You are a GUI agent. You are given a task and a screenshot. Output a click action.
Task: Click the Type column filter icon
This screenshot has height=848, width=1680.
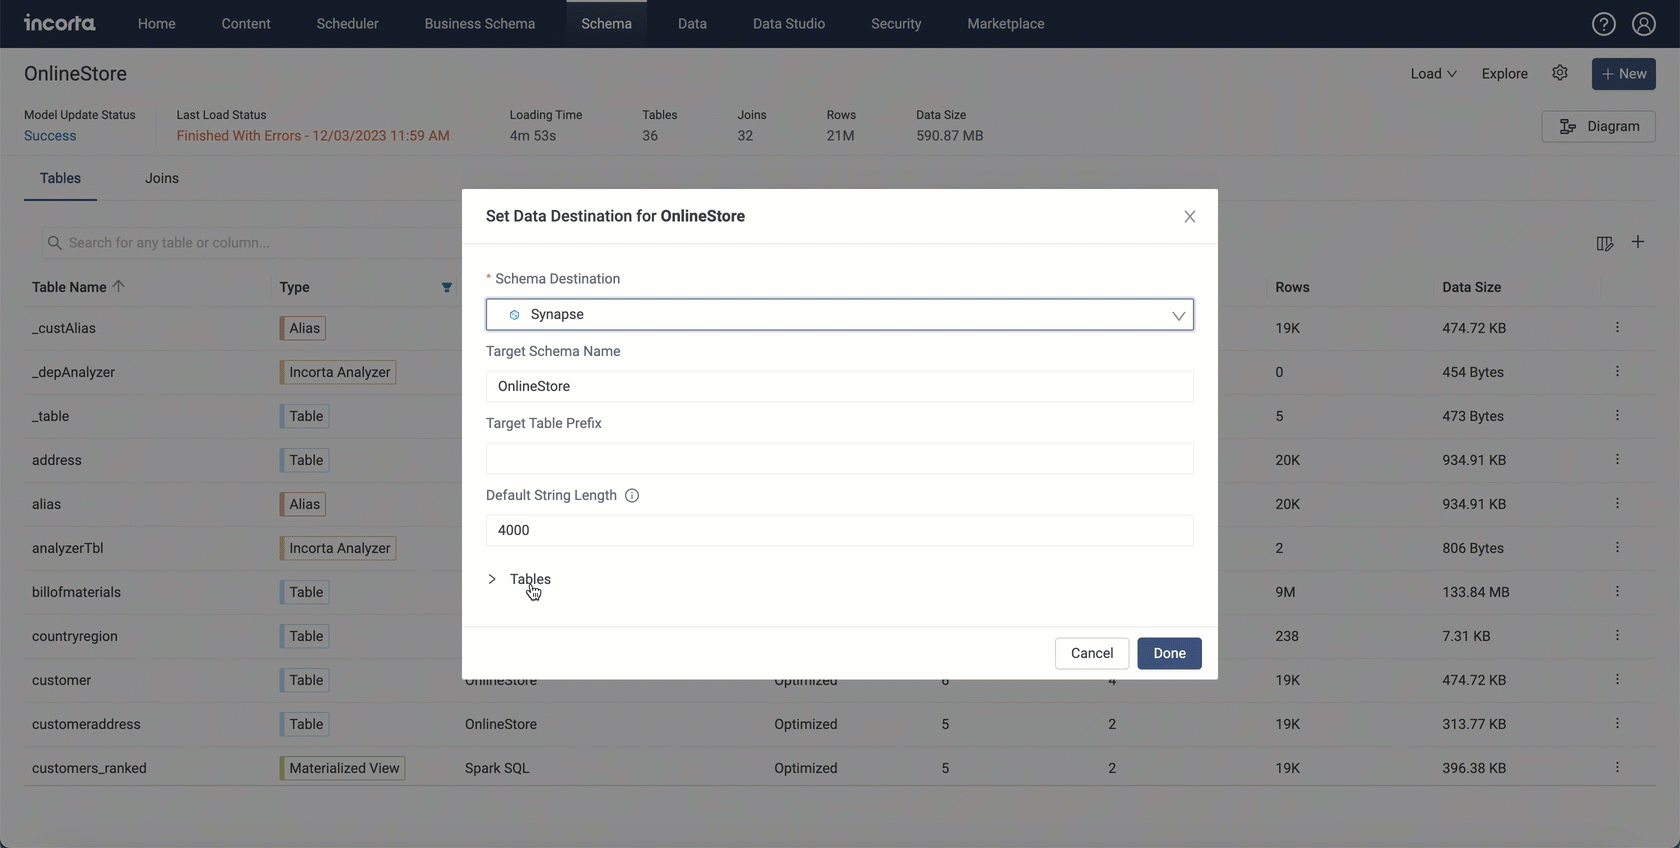[x=447, y=287]
